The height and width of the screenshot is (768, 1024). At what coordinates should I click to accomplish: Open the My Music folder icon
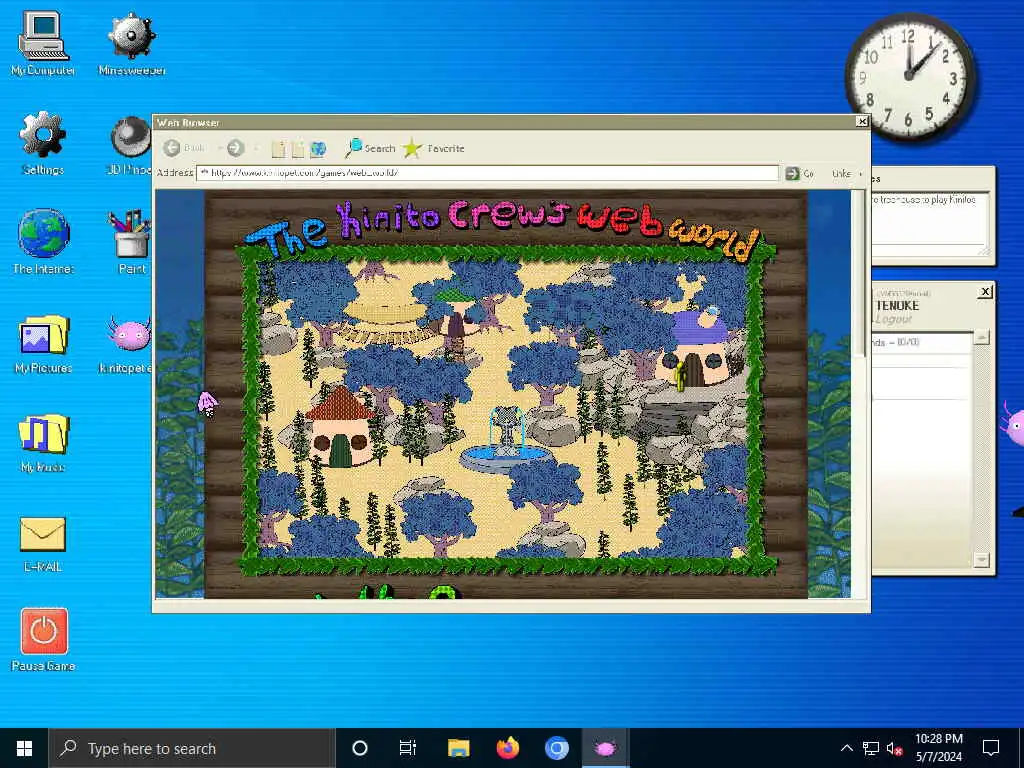(43, 441)
